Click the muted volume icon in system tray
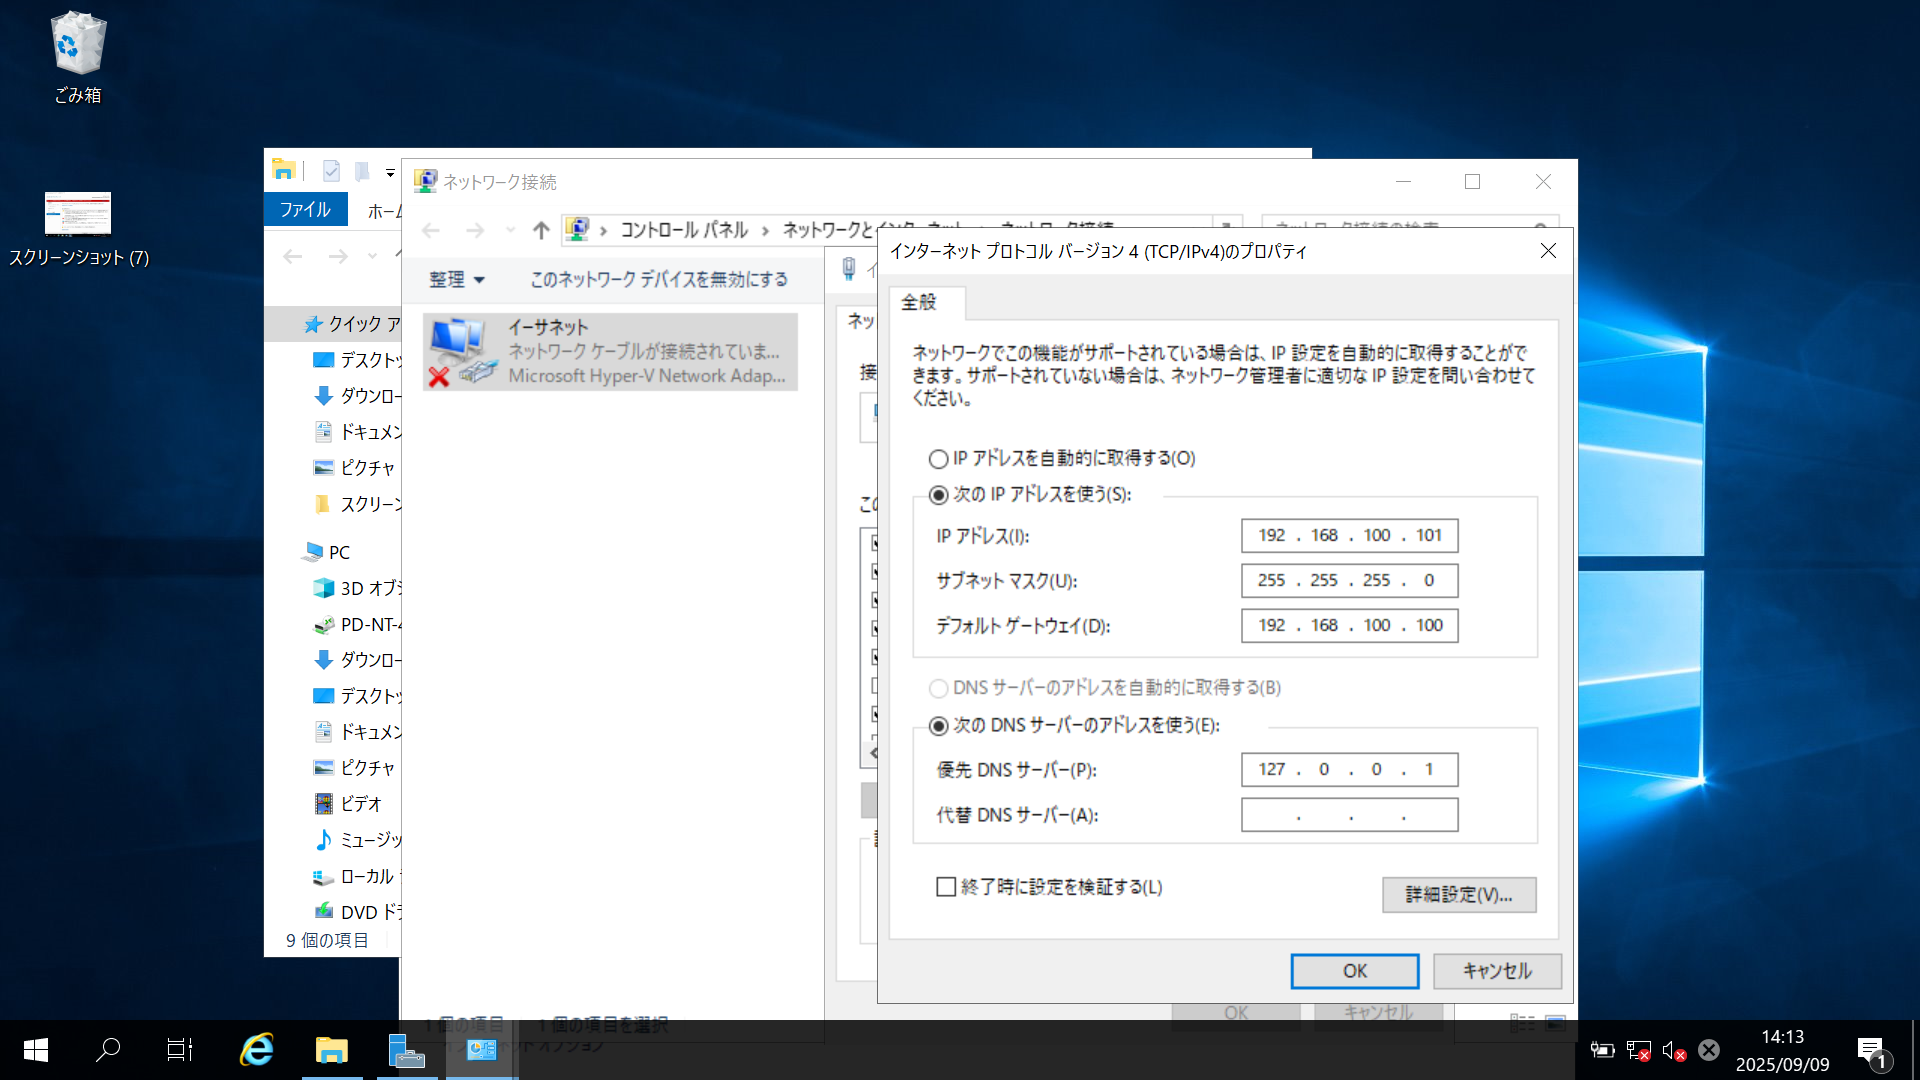 pos(1673,1050)
